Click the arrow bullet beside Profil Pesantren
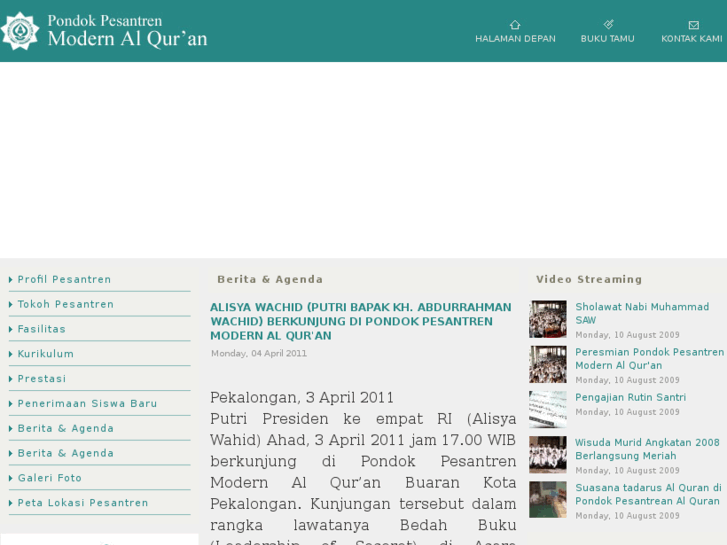This screenshot has height=545, width=727. (x=11, y=279)
